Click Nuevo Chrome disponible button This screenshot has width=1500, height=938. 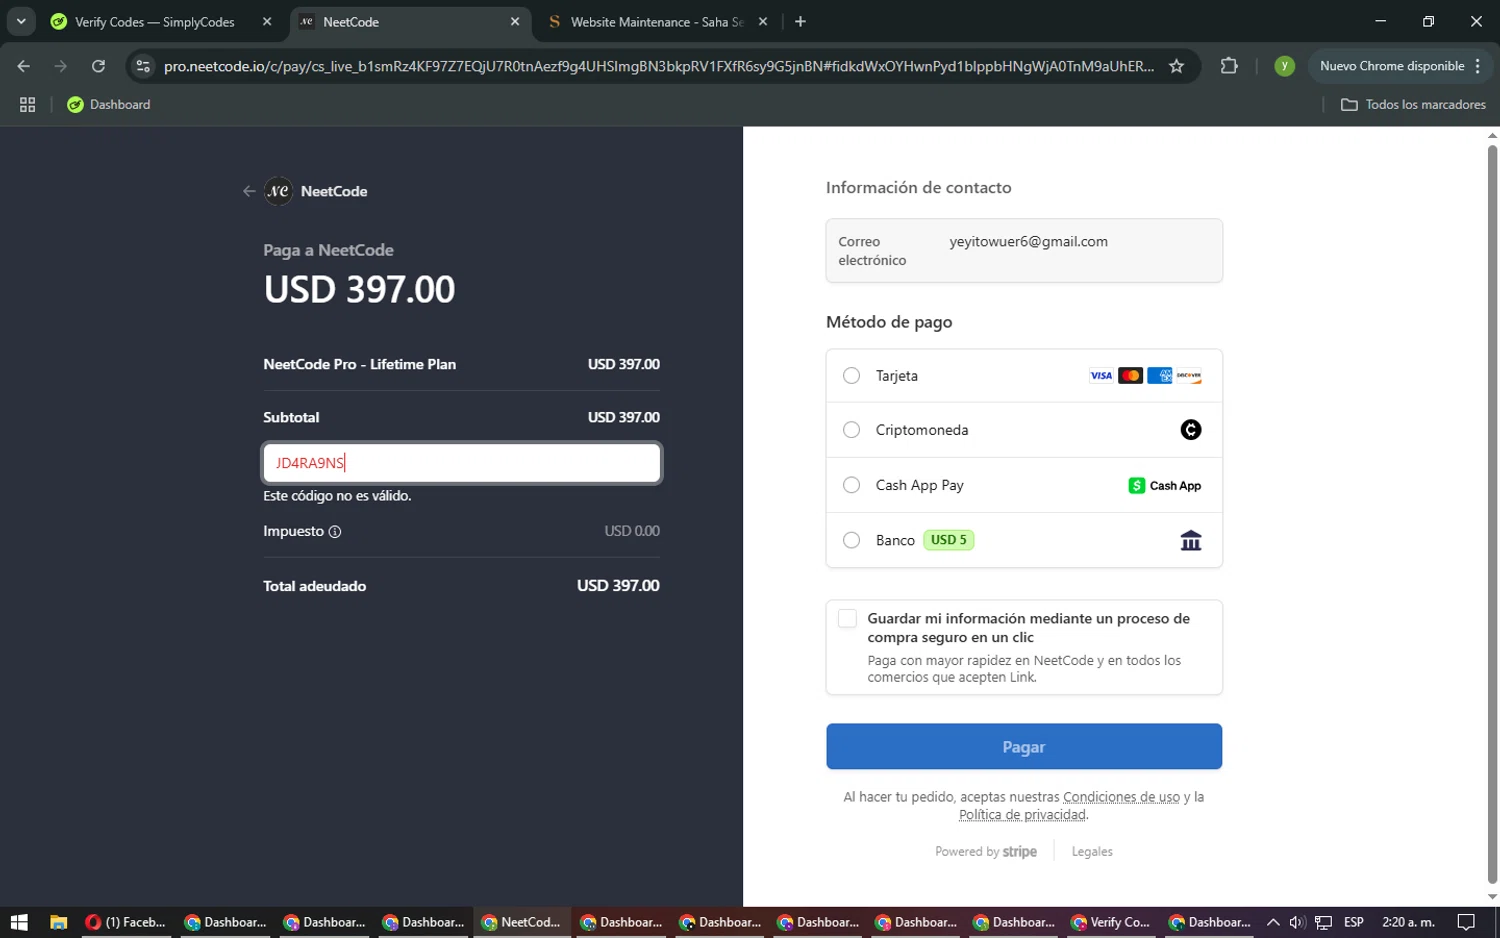pos(1392,66)
